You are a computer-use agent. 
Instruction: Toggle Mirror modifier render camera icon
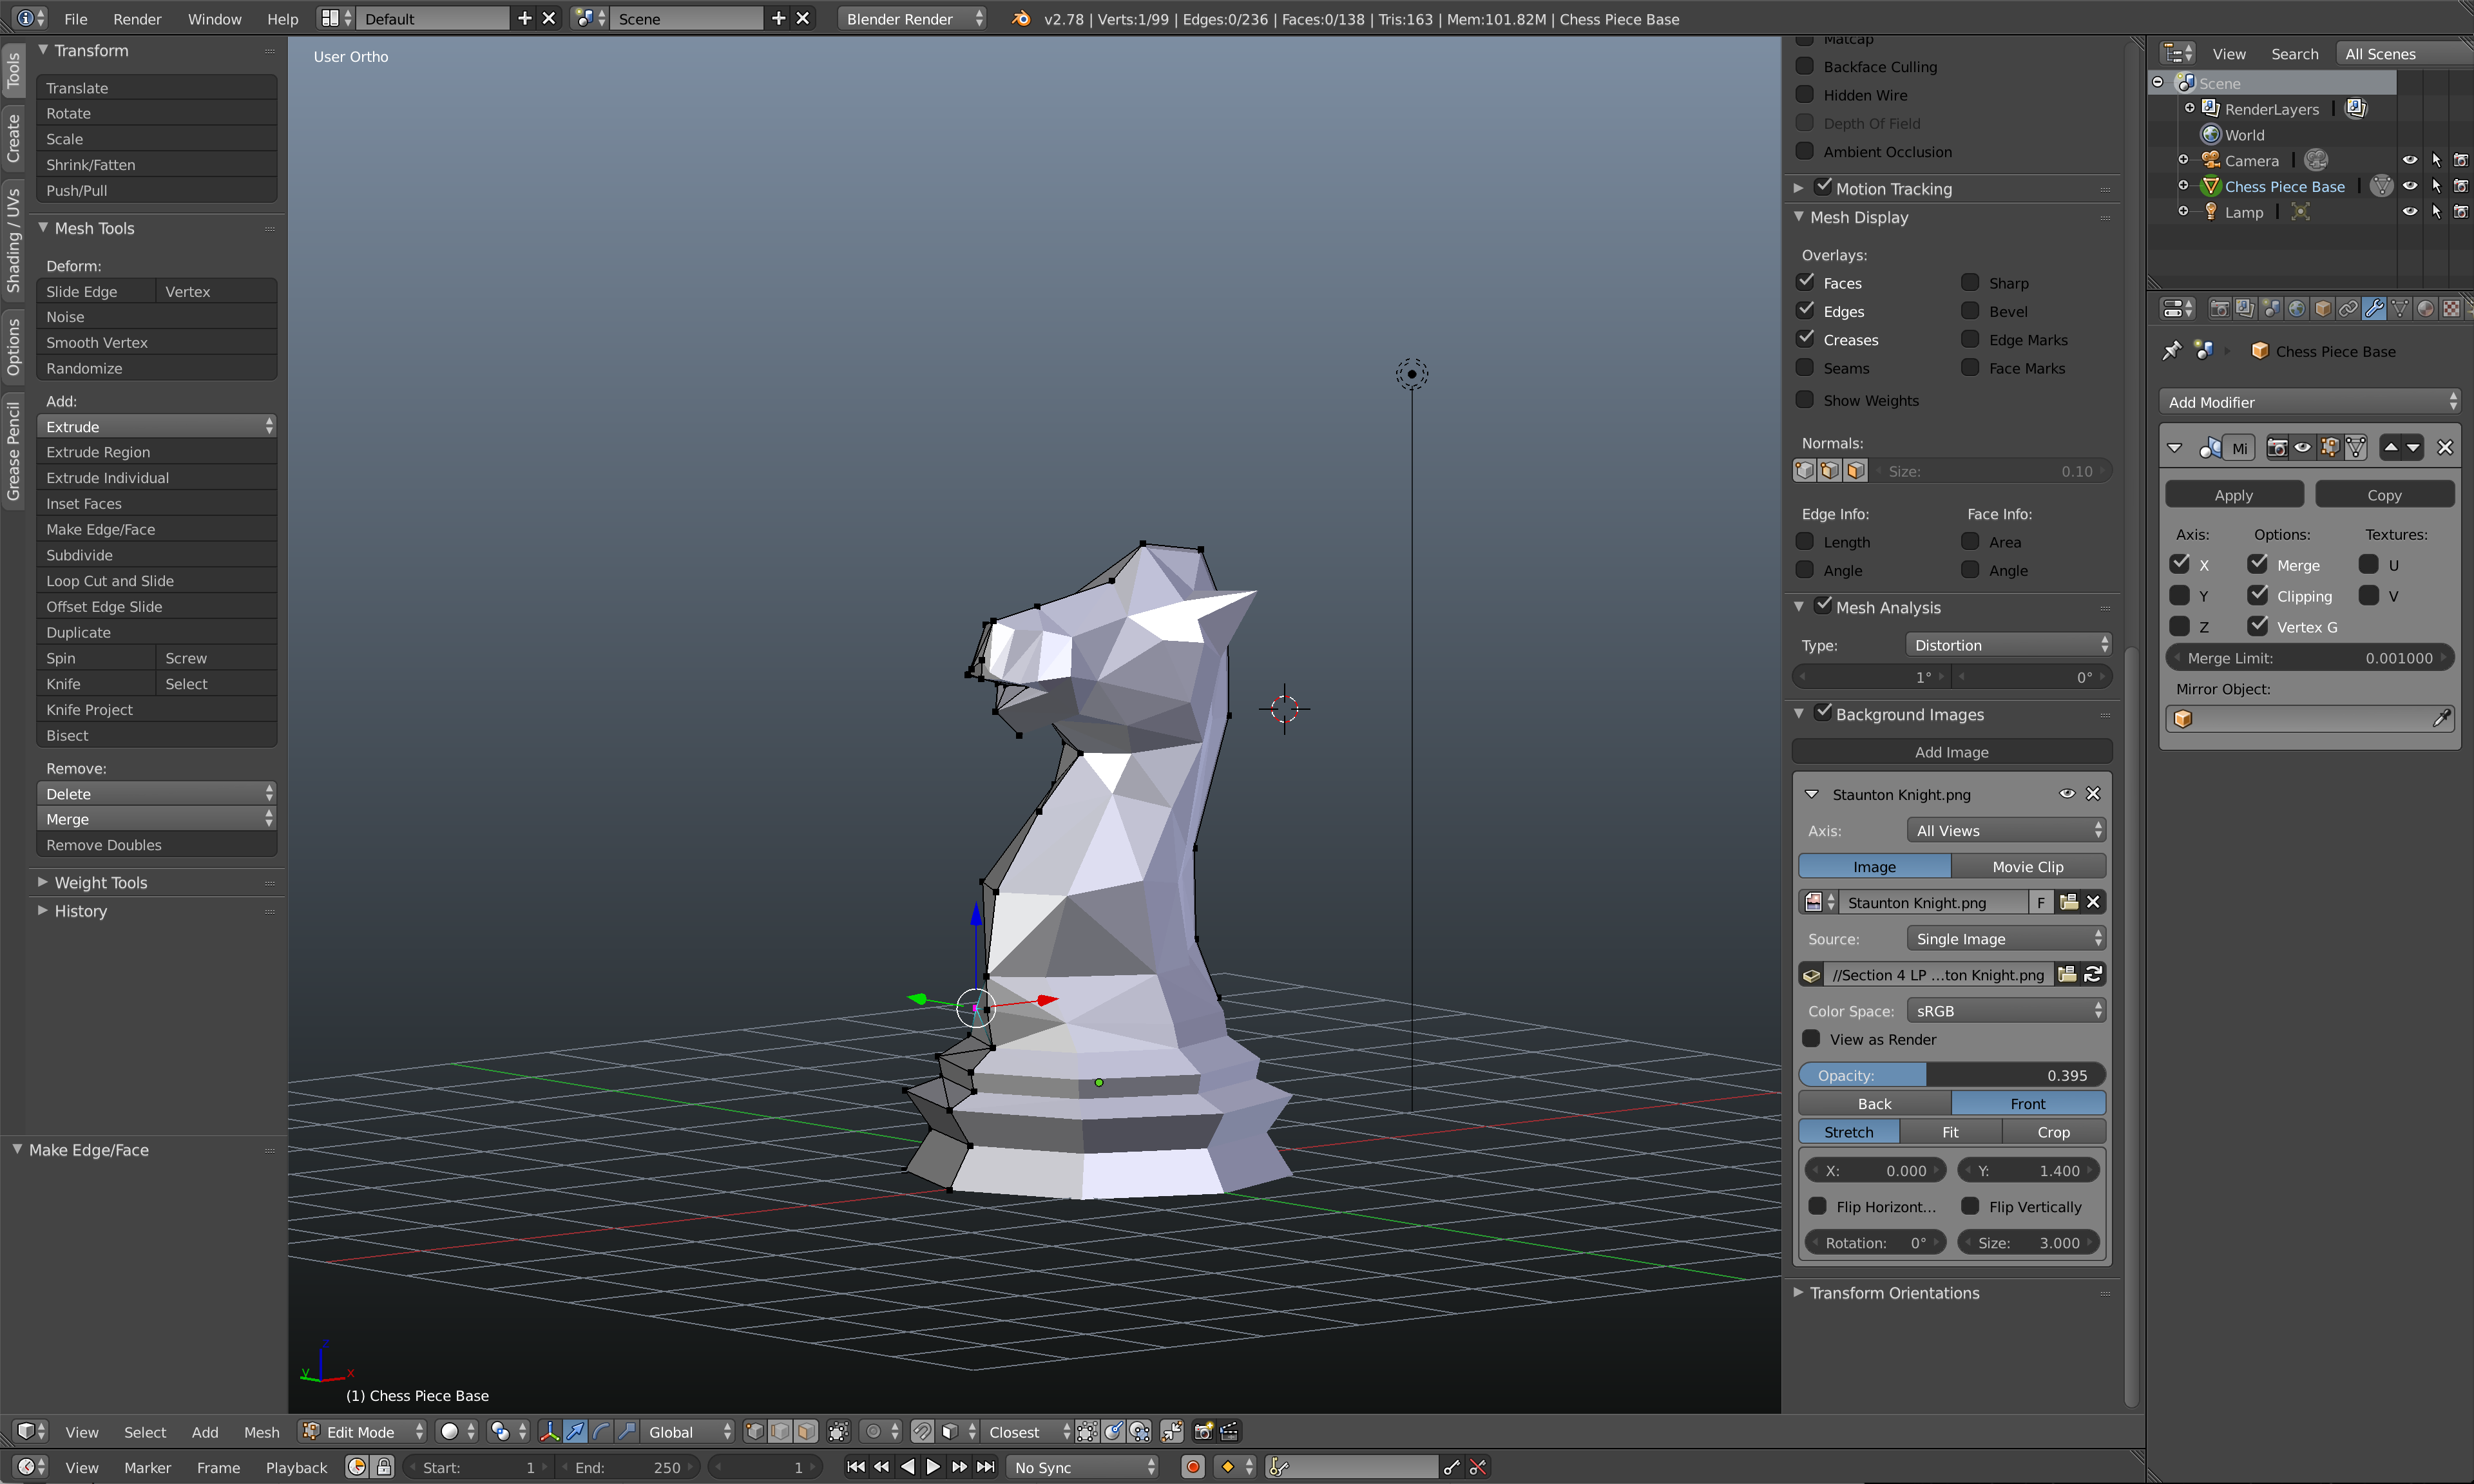[x=2277, y=448]
